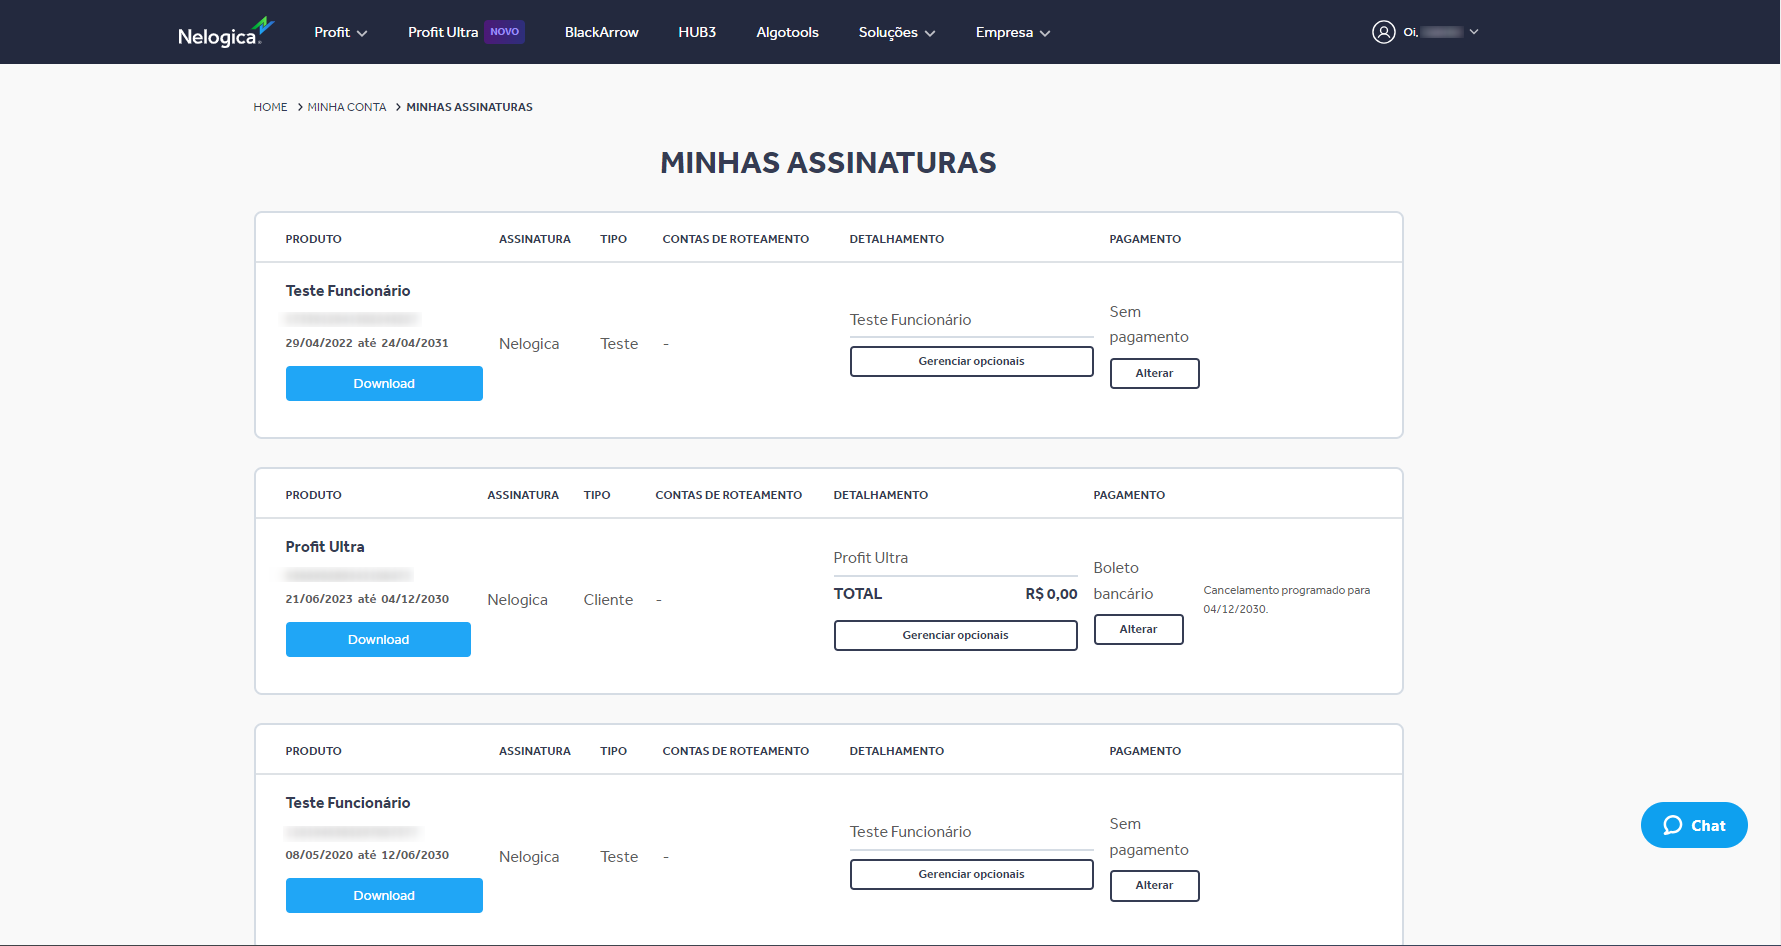
Task: Expand the Profit dropdown menu
Action: (x=341, y=32)
